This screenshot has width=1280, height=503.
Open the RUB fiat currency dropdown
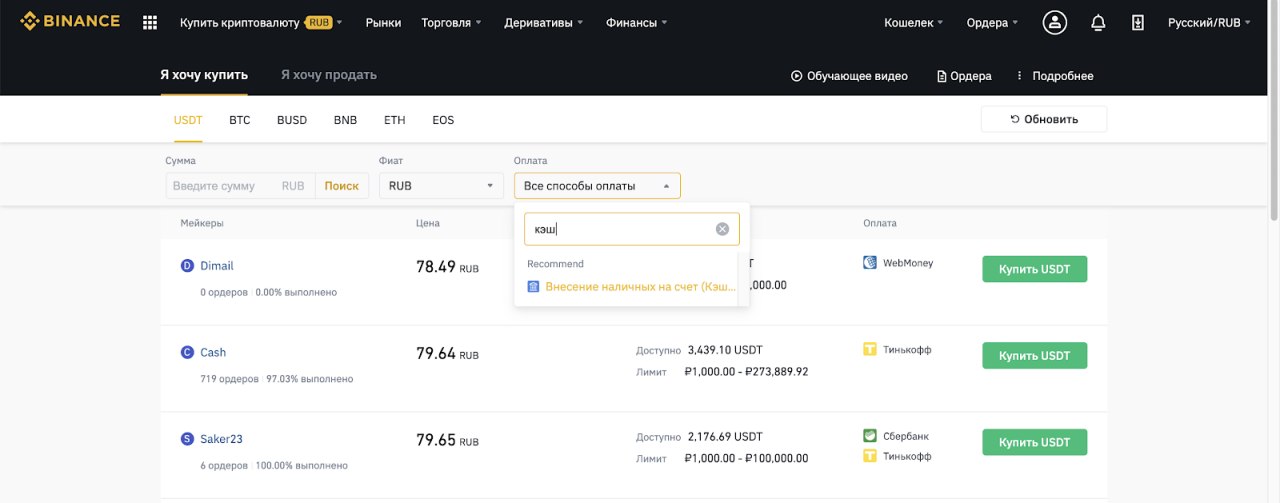(442, 186)
